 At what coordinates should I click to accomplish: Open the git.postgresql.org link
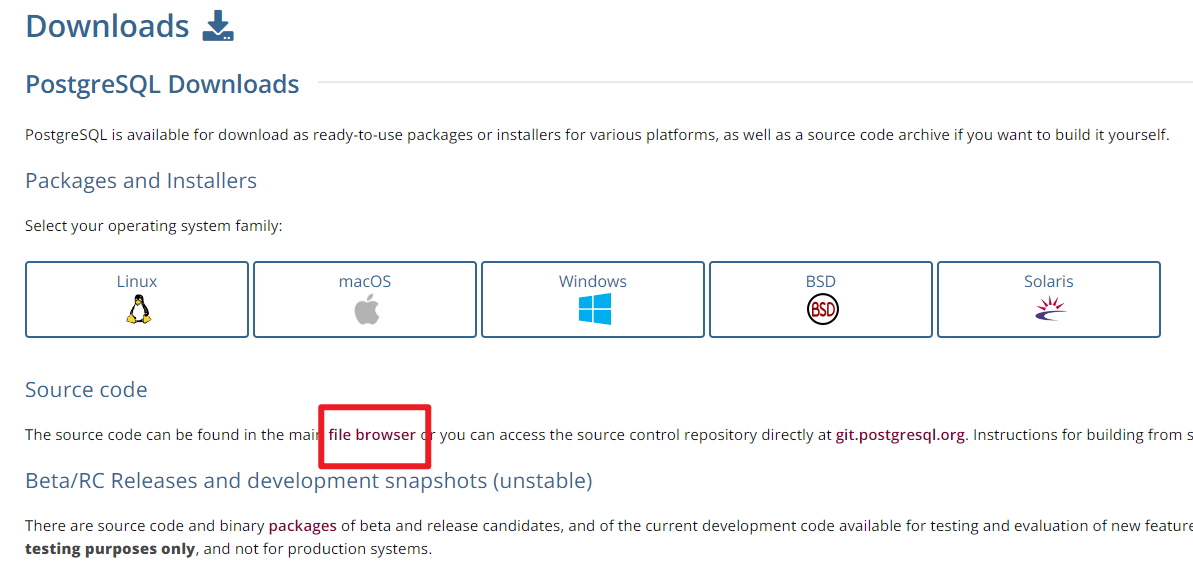901,435
